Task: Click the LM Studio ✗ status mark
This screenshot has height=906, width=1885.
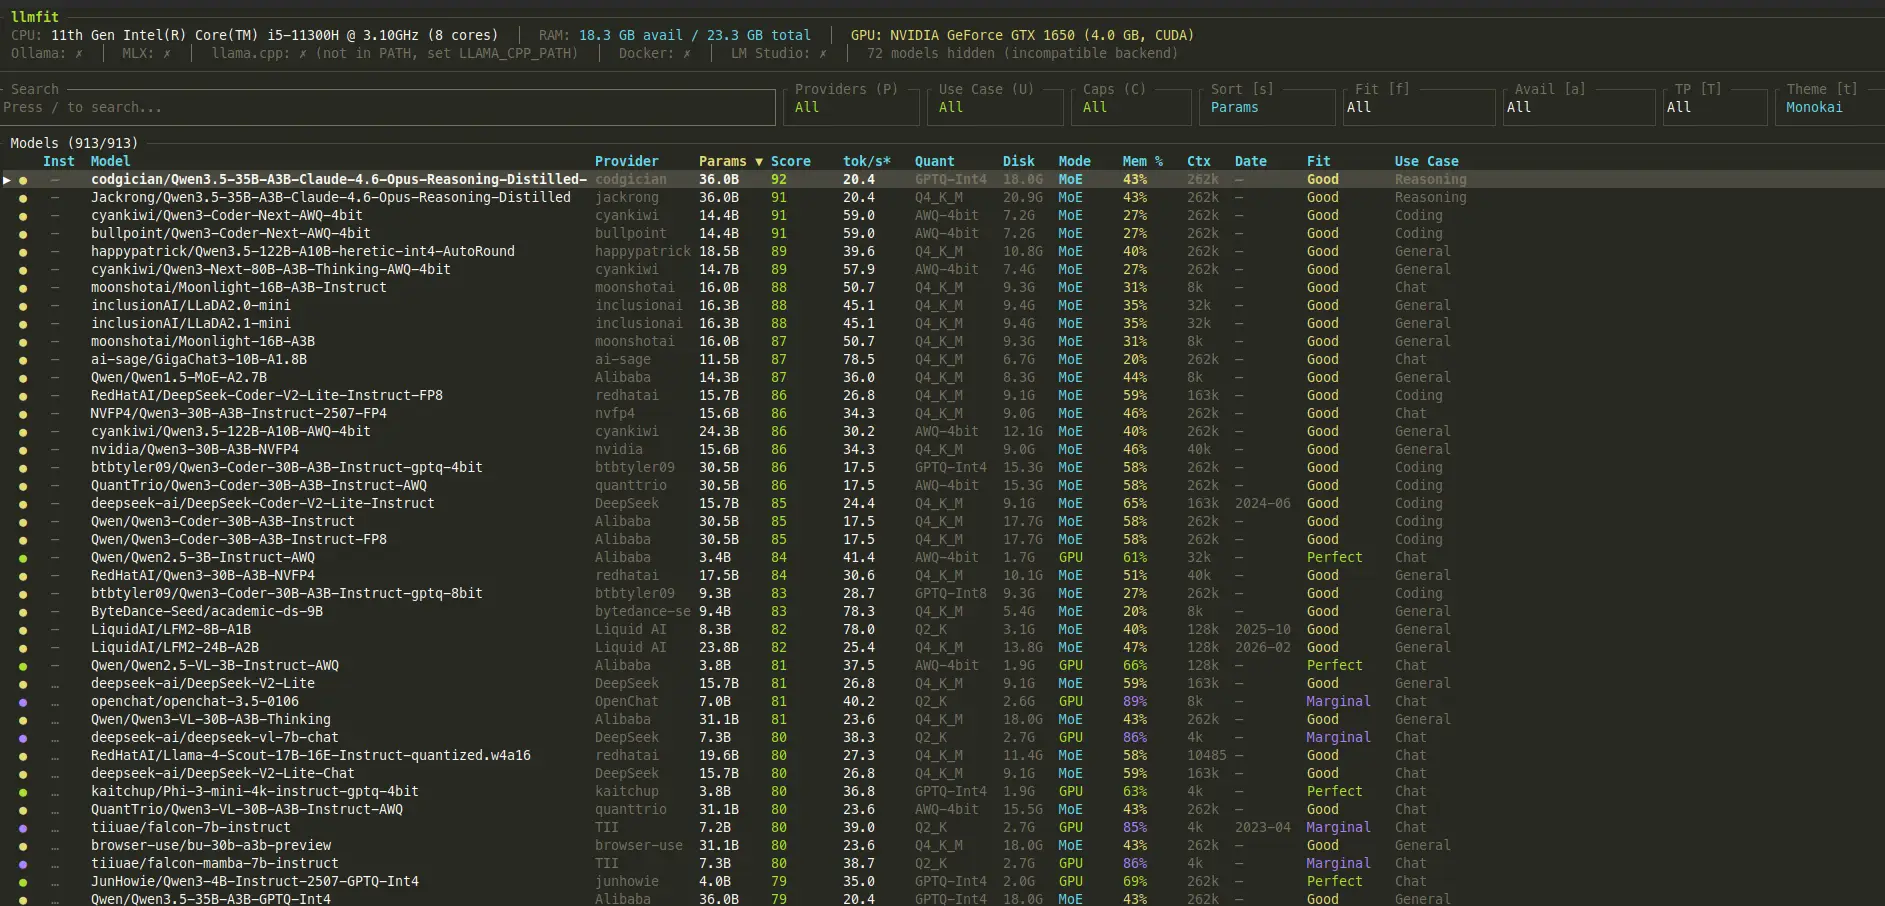Action: [x=823, y=53]
